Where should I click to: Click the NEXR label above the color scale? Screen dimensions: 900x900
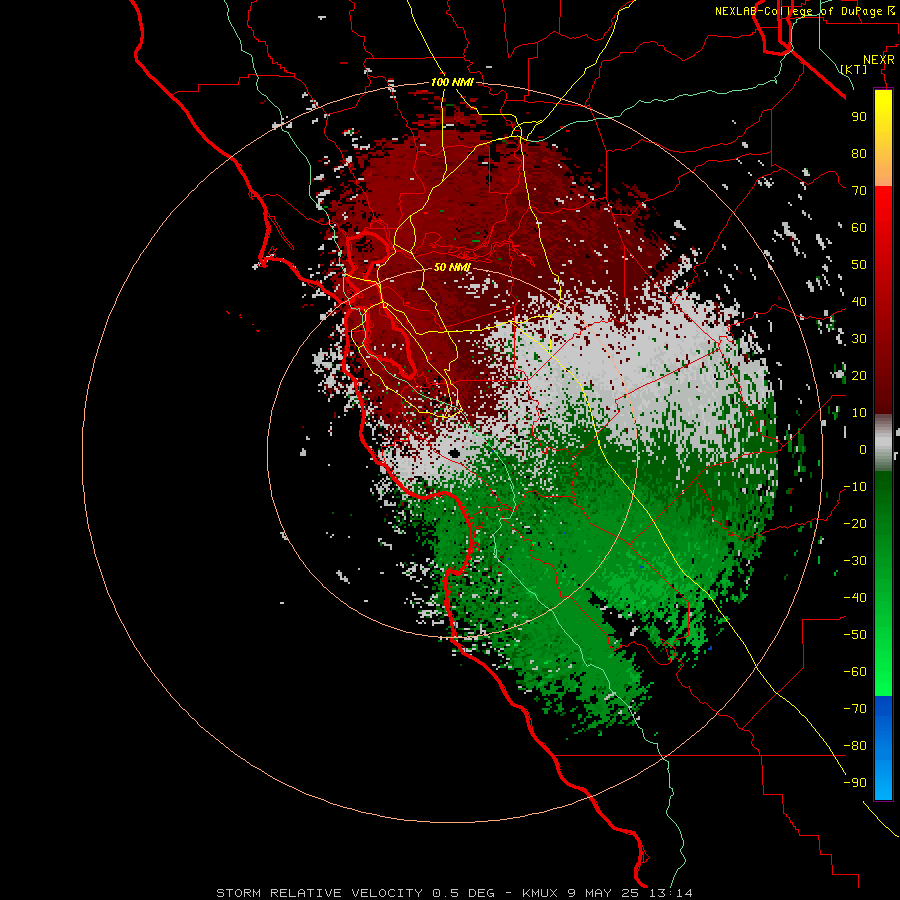pyautogui.click(x=879, y=60)
